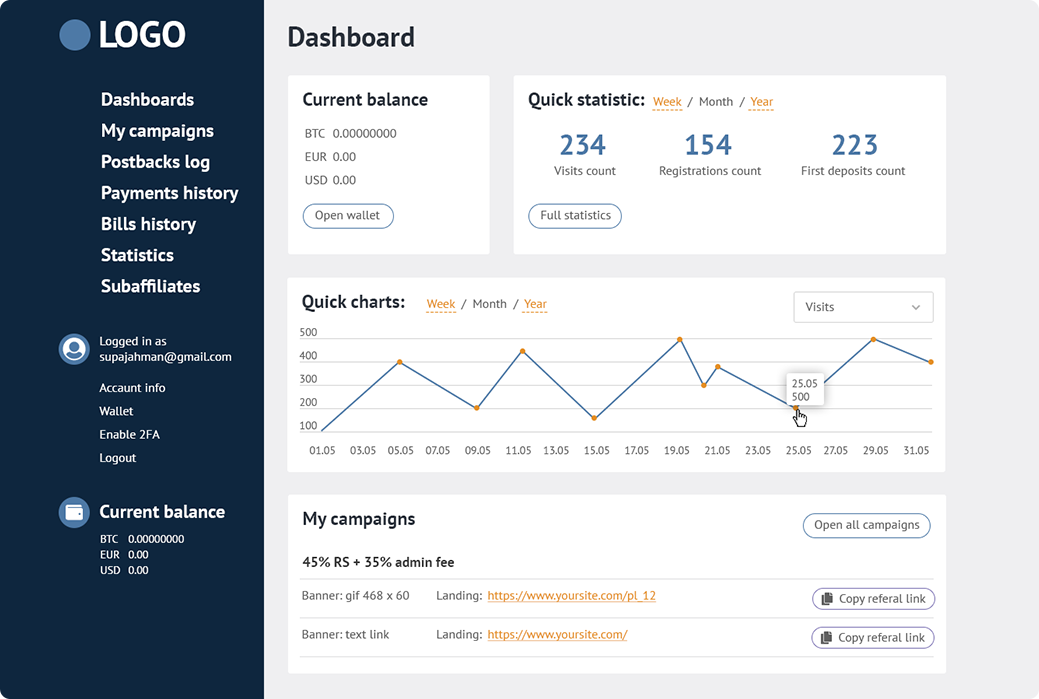1039x699 pixels.
Task: Click sidebar BTC 0.00000000 balance
Action: pyautogui.click(x=142, y=539)
